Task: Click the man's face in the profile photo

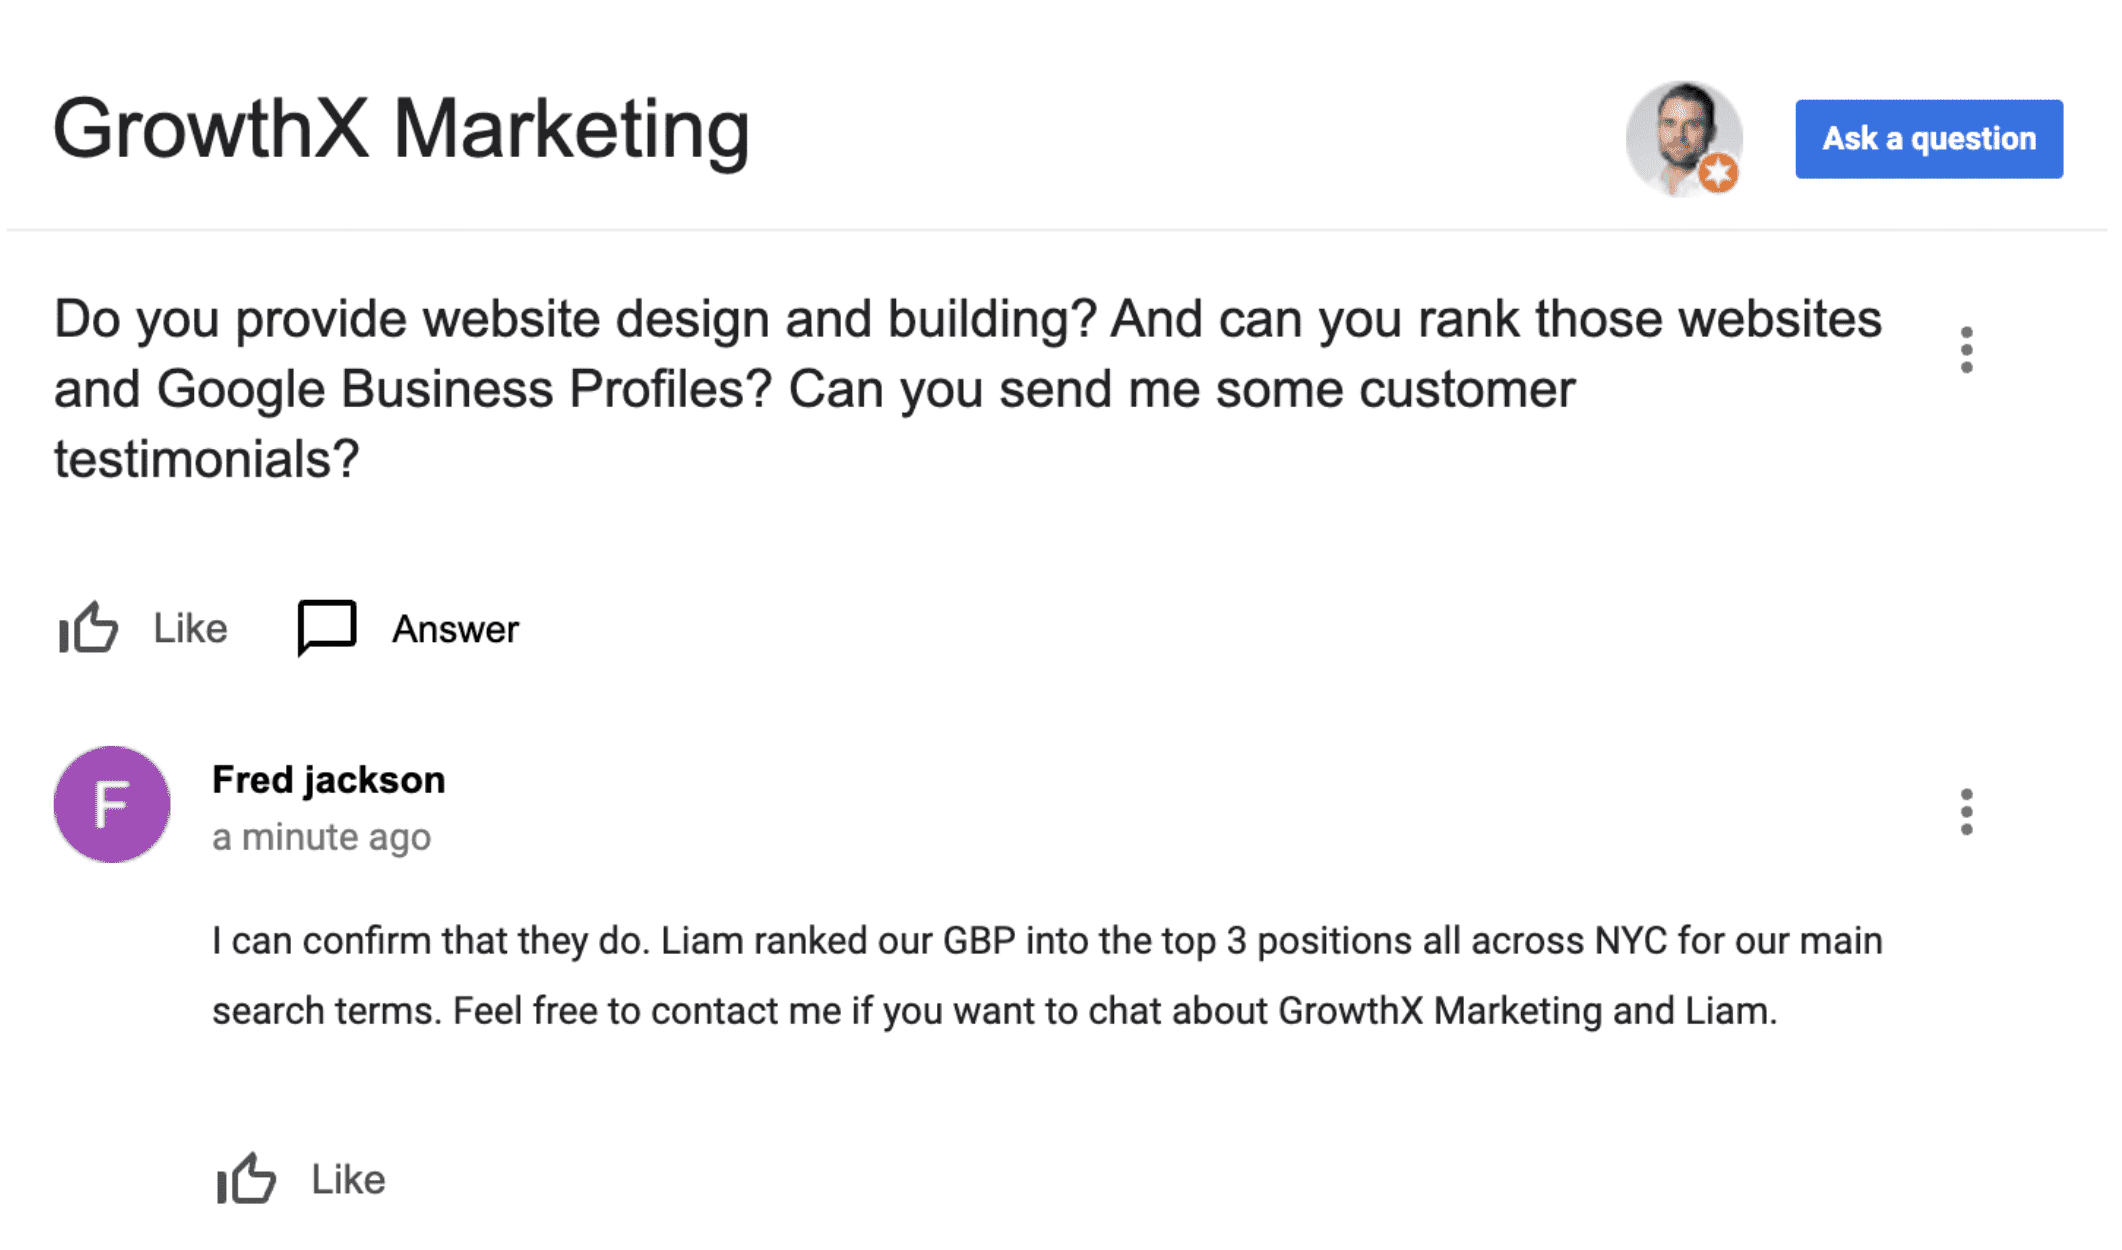Action: coord(1683,129)
